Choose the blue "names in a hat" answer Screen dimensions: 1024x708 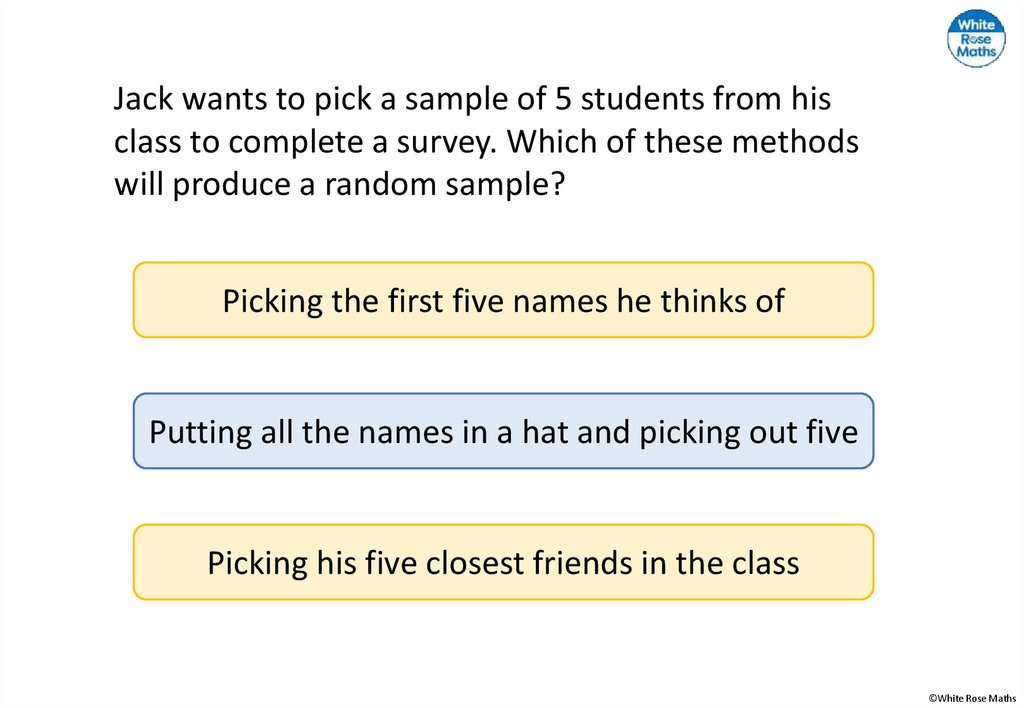click(503, 432)
